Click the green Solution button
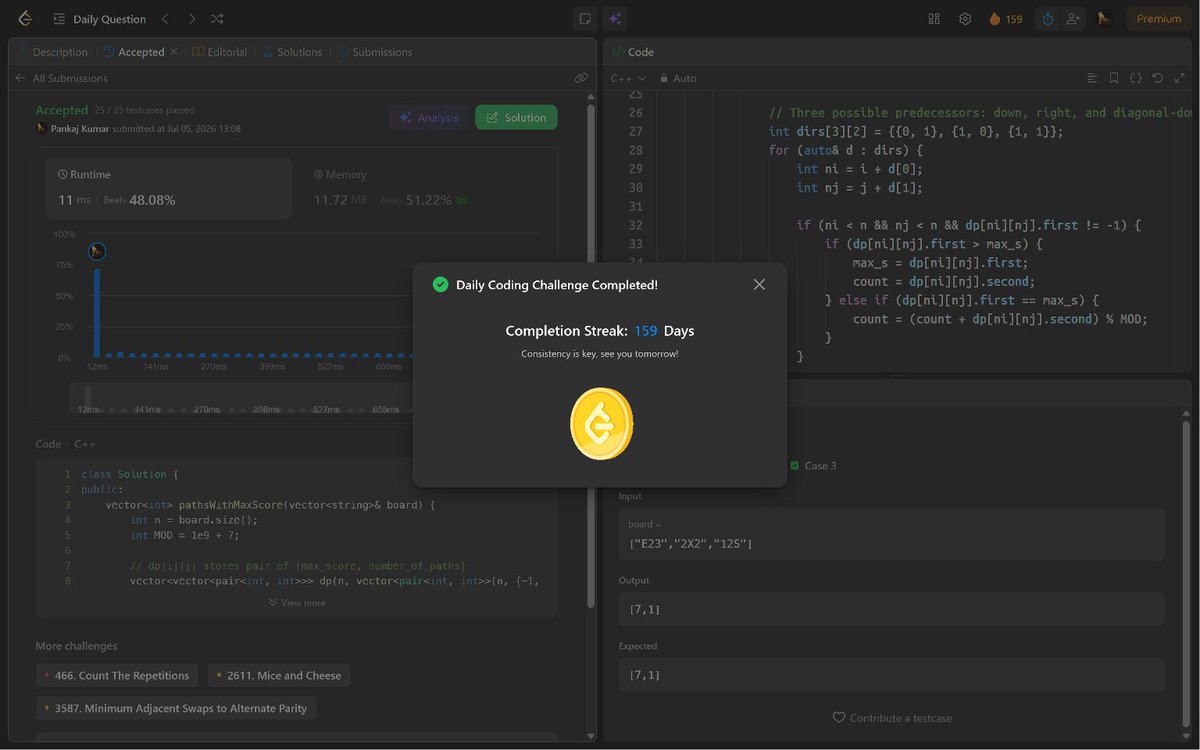 pyautogui.click(x=516, y=117)
